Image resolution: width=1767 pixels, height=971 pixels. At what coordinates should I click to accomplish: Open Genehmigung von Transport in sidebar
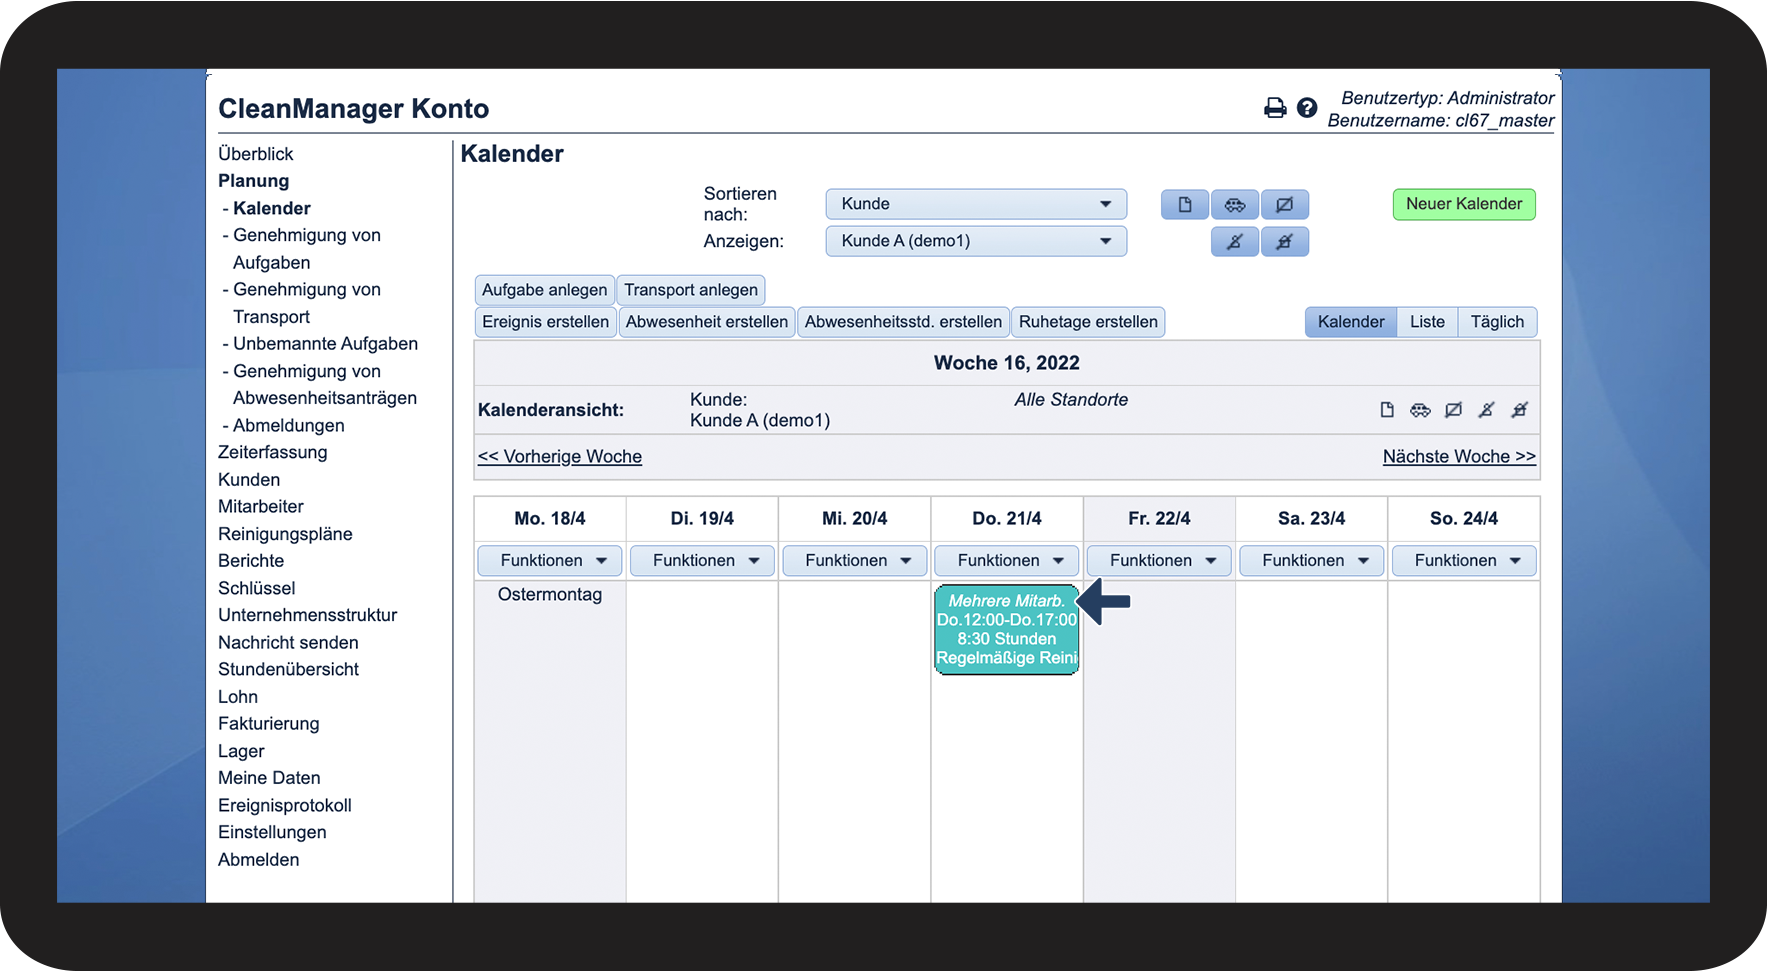click(307, 303)
